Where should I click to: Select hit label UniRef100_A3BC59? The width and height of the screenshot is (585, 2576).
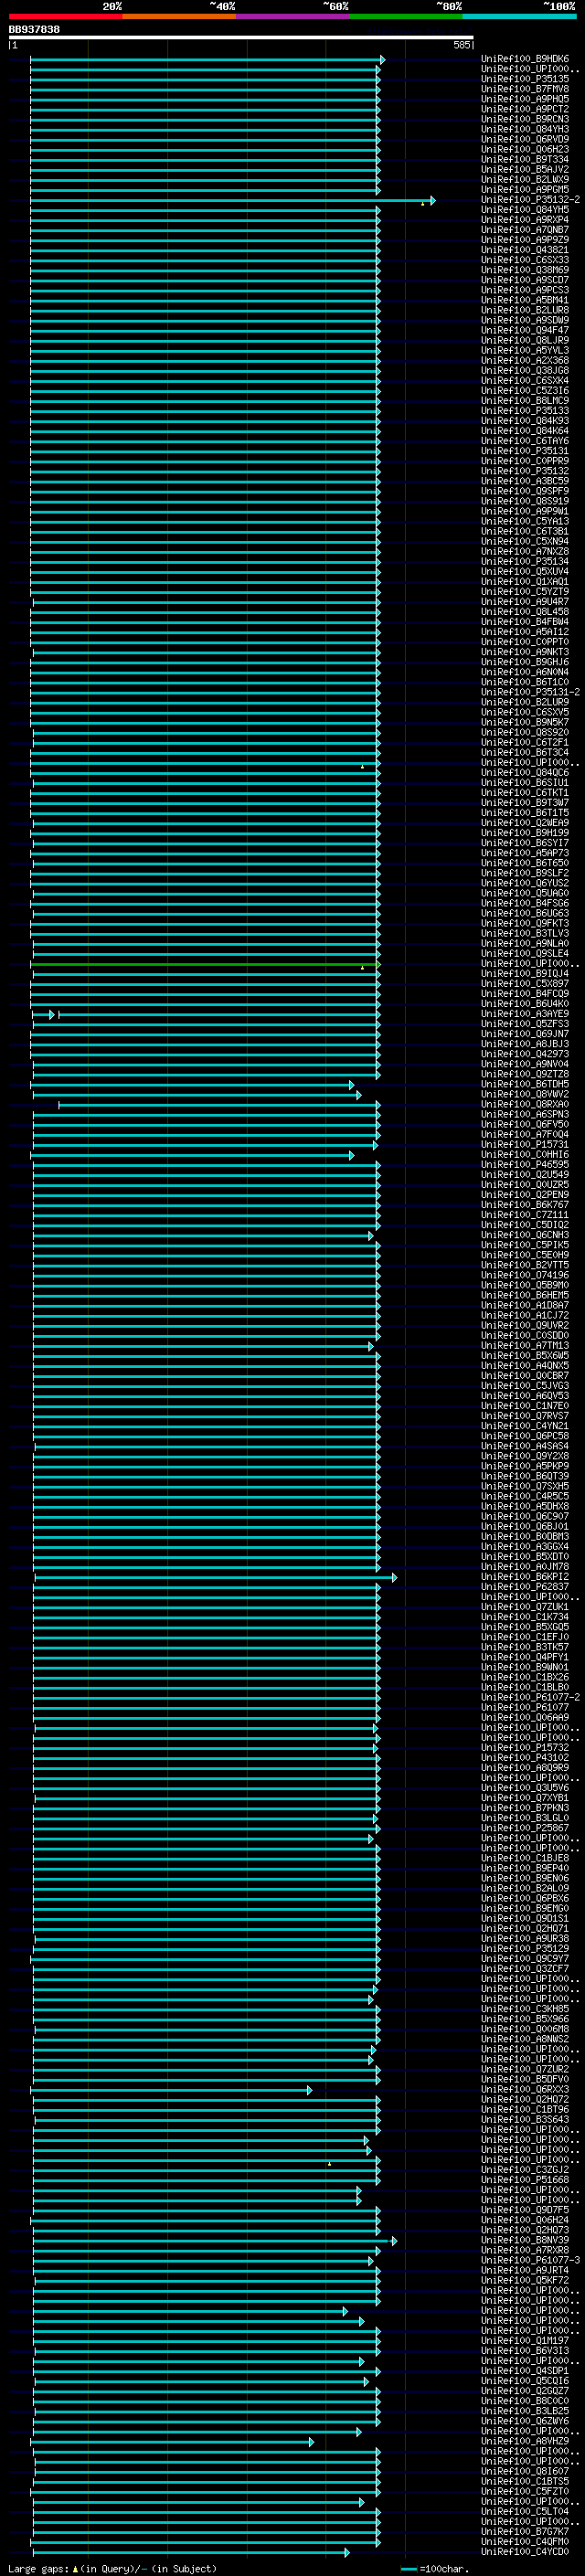coord(525,481)
